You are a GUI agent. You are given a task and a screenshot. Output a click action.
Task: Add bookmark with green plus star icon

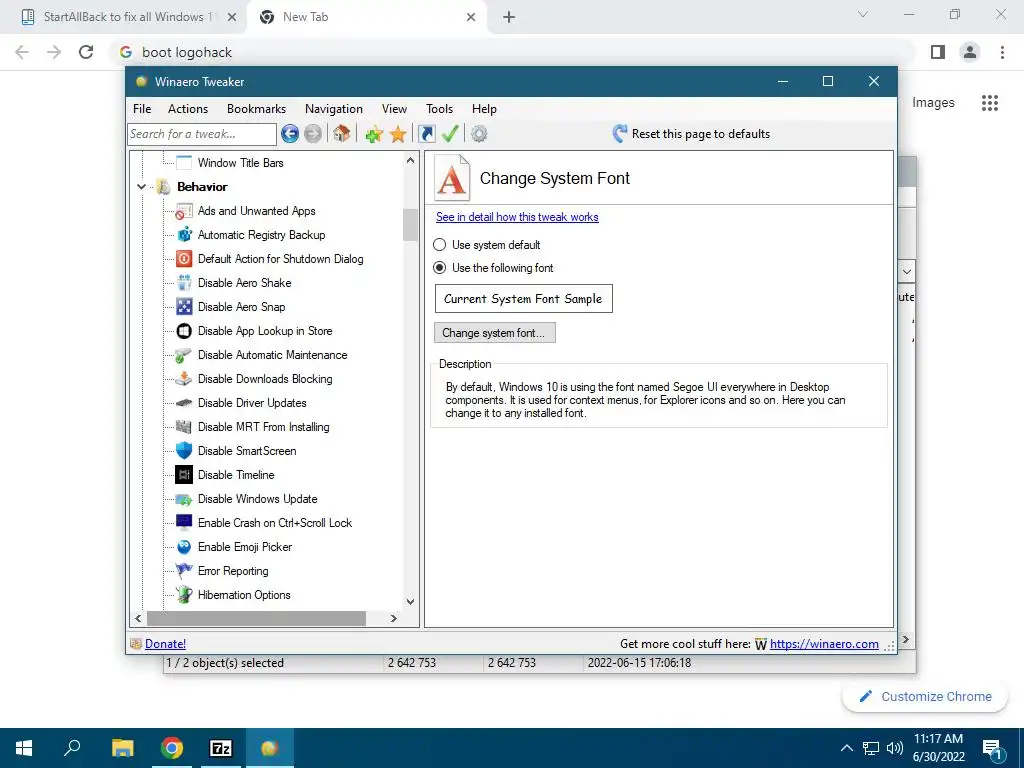pyautogui.click(x=374, y=135)
